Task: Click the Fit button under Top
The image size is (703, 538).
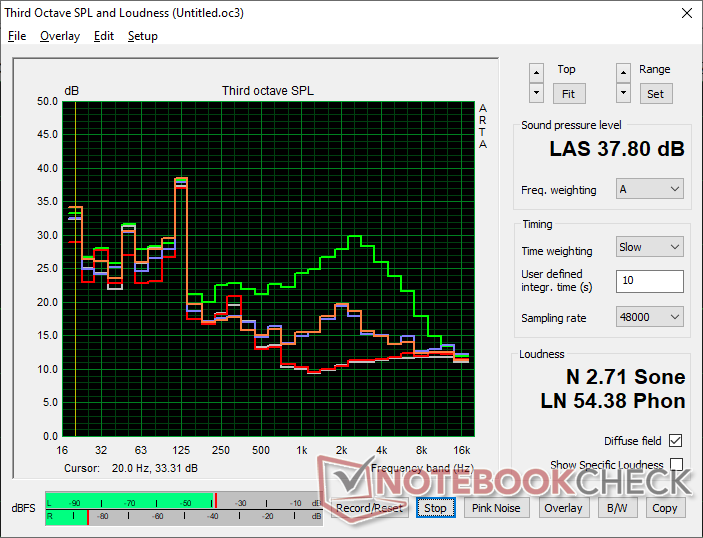Action: coord(567,93)
